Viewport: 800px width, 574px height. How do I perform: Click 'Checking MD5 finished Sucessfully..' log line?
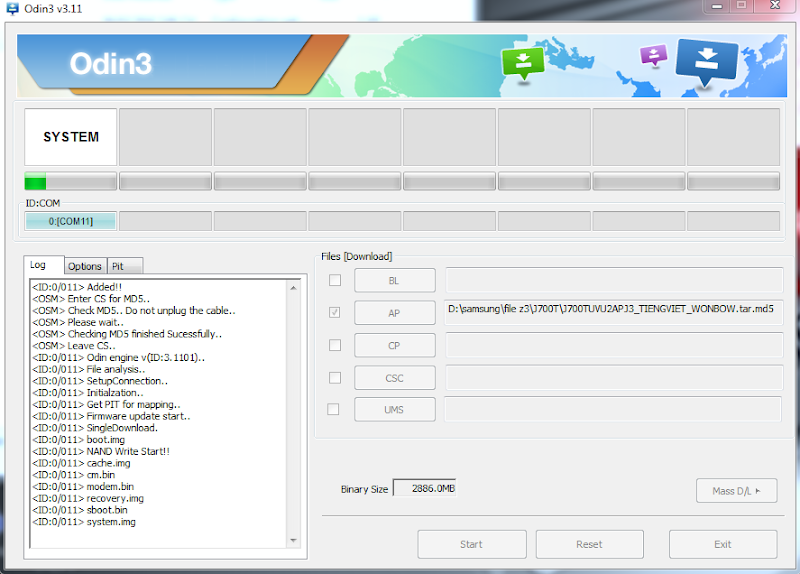click(127, 334)
